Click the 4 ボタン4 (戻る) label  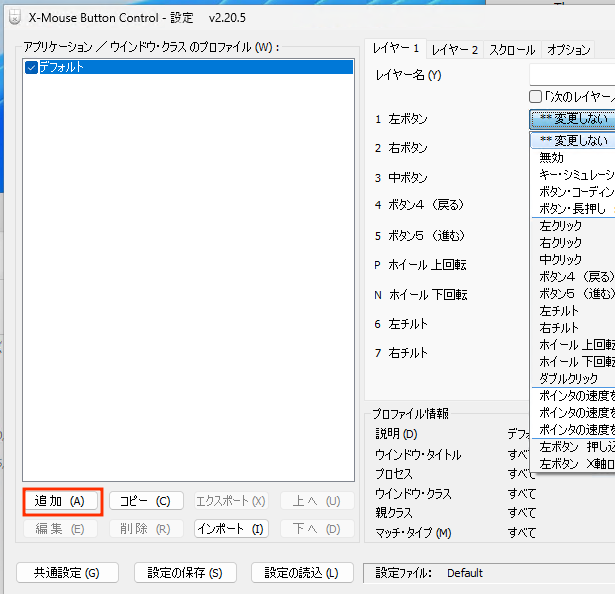click(419, 205)
